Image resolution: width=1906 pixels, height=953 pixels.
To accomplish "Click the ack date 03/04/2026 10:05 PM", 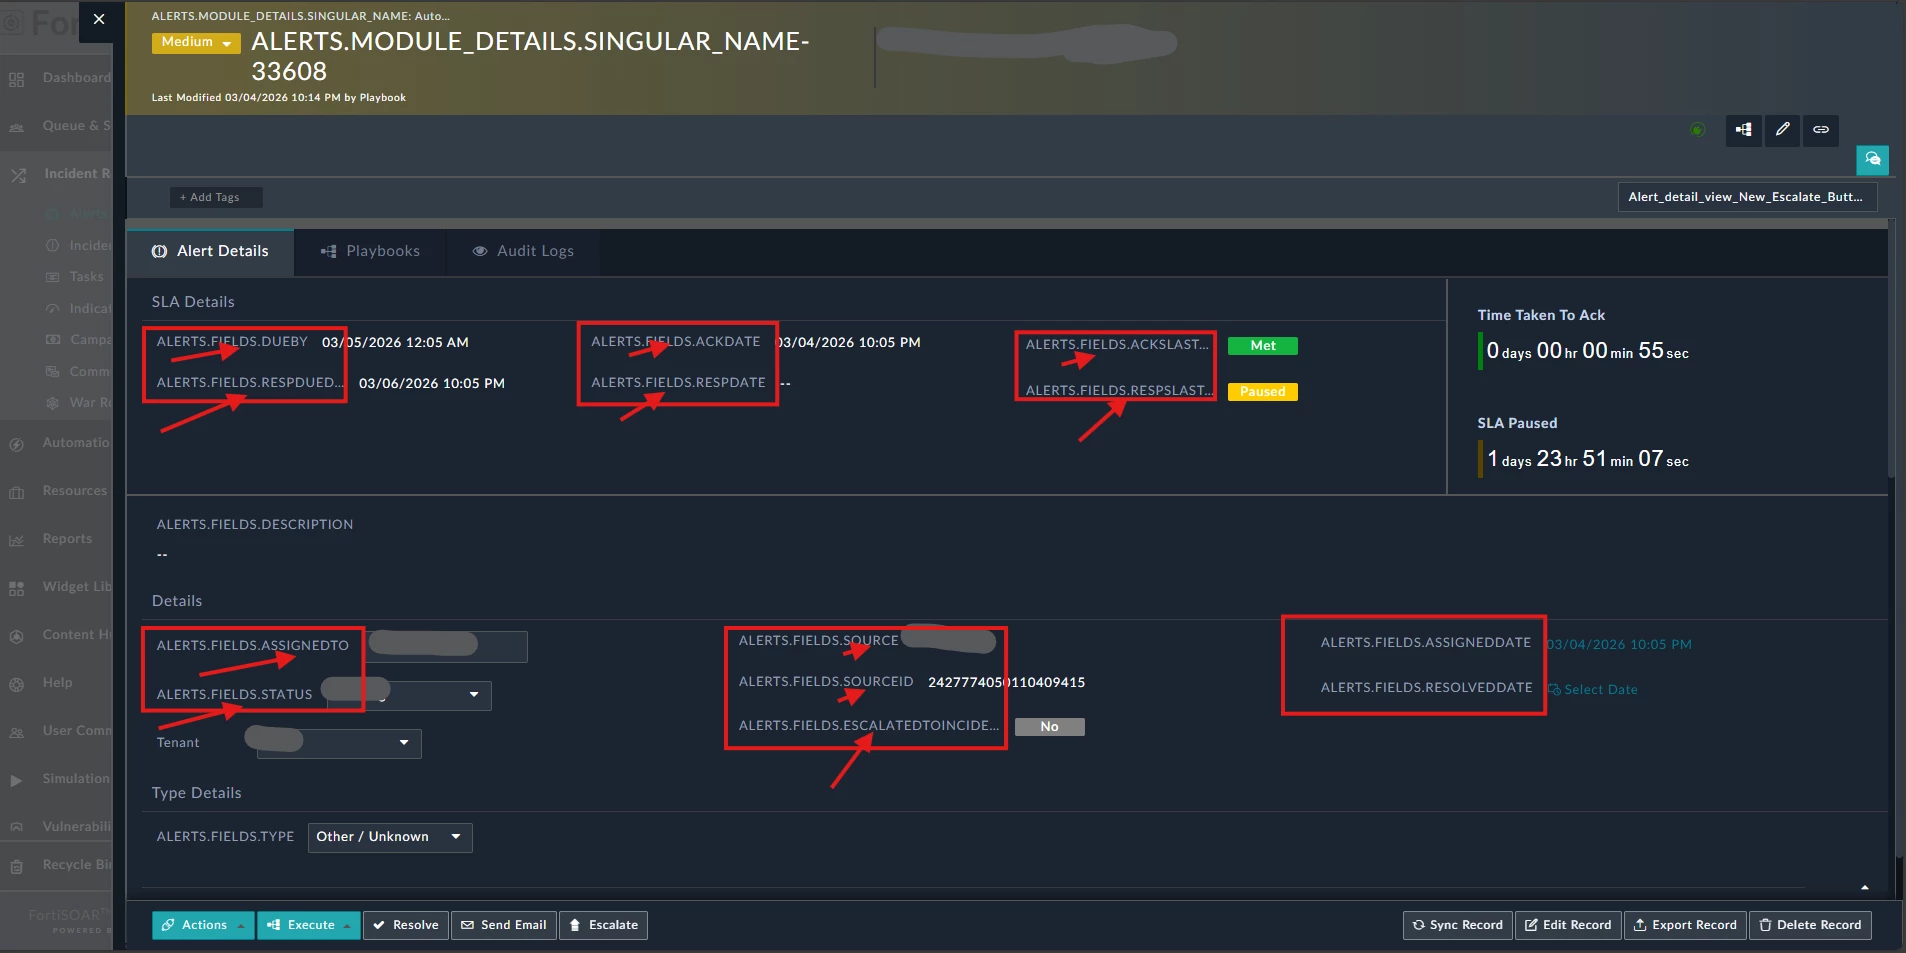I will (849, 343).
